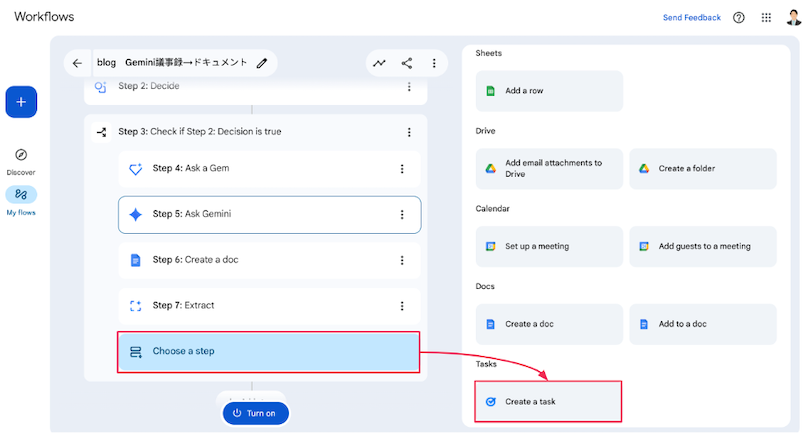Click the Tasks check icon on Create a task

click(491, 402)
